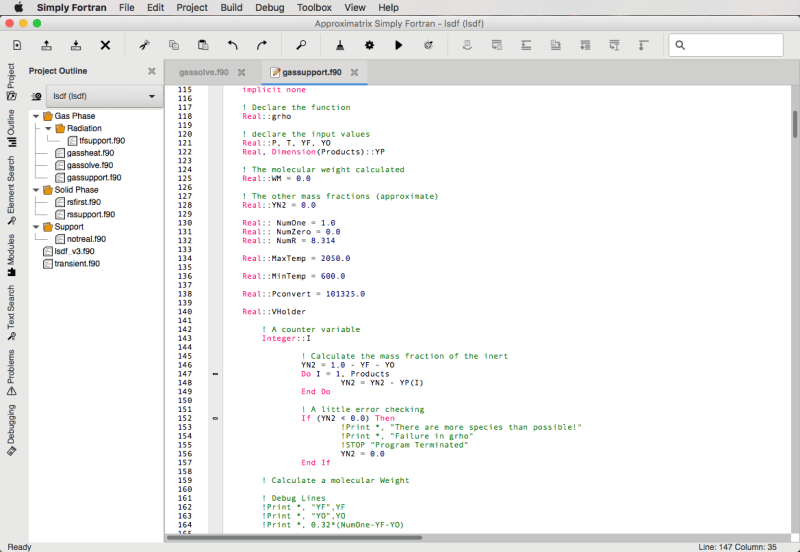Viewport: 800px width, 552px height.
Task: Redo the last undone edit
Action: pos(262,45)
